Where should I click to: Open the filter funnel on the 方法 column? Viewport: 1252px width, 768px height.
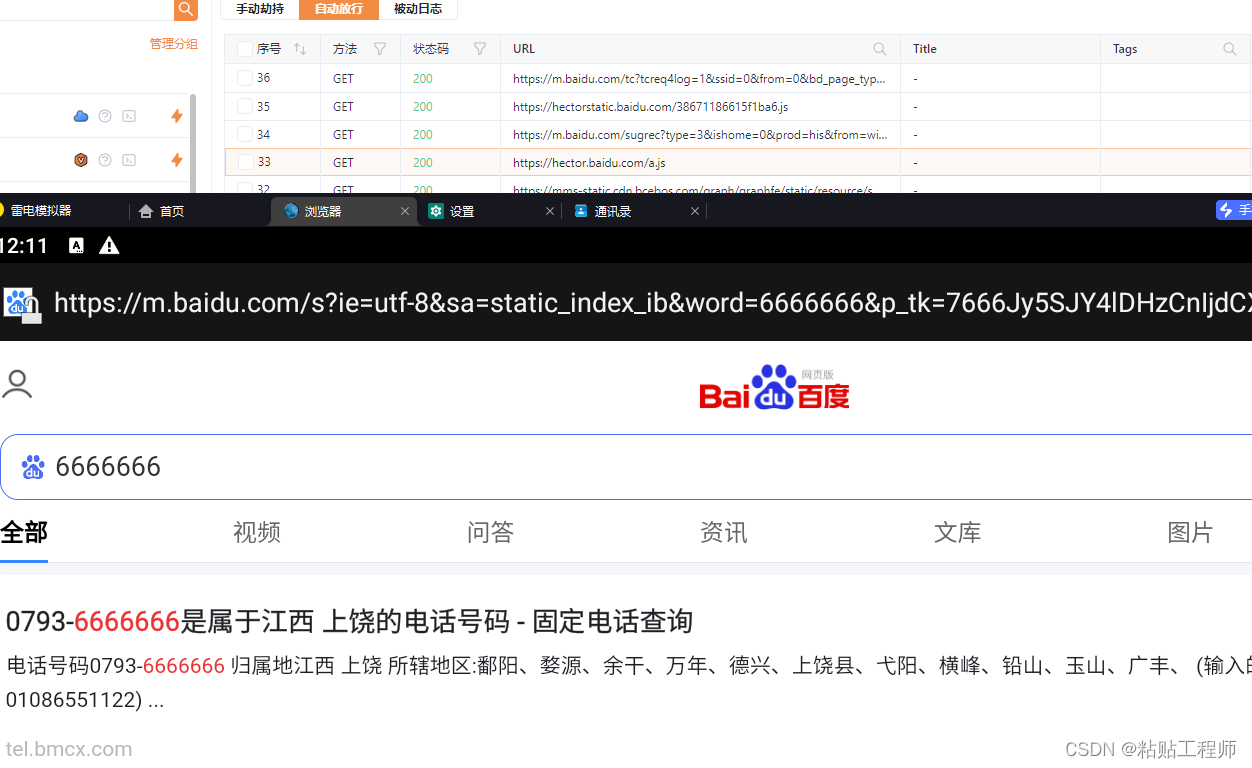point(381,48)
